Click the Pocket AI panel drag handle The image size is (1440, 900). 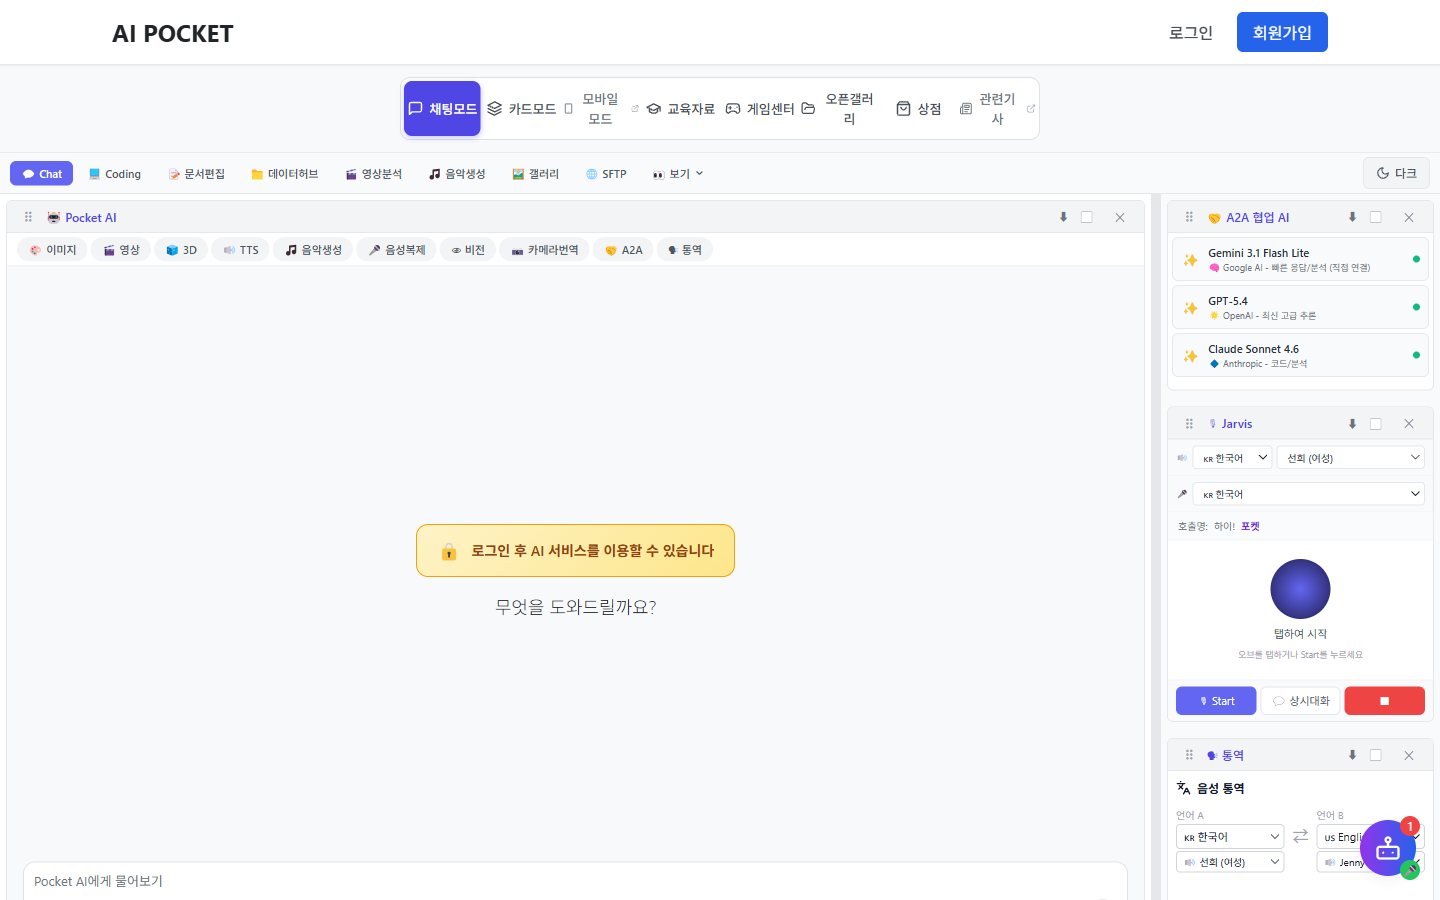click(x=28, y=217)
